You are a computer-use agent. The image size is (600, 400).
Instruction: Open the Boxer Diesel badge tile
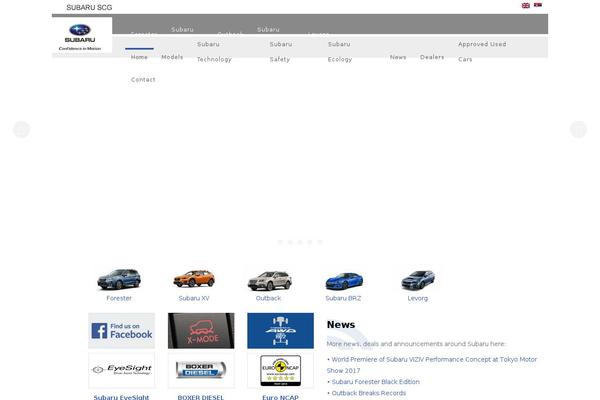point(201,370)
